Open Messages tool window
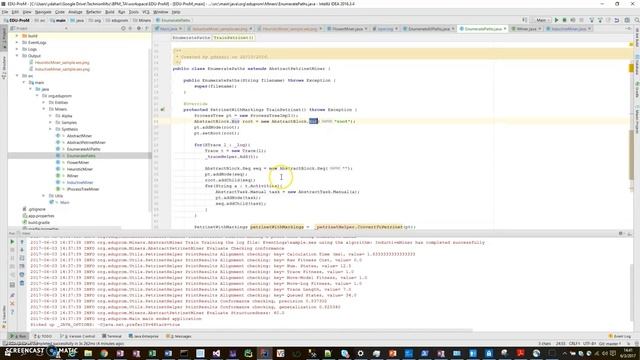The image size is (640, 360). 179,336
